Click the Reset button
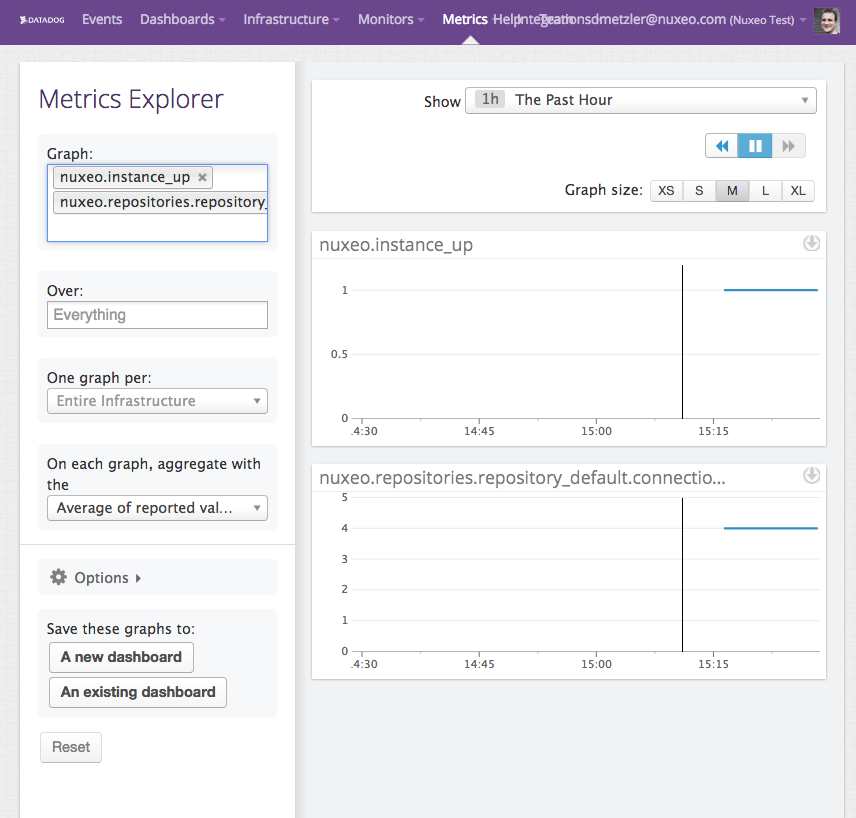Screen dimensions: 856x818 coord(71,747)
